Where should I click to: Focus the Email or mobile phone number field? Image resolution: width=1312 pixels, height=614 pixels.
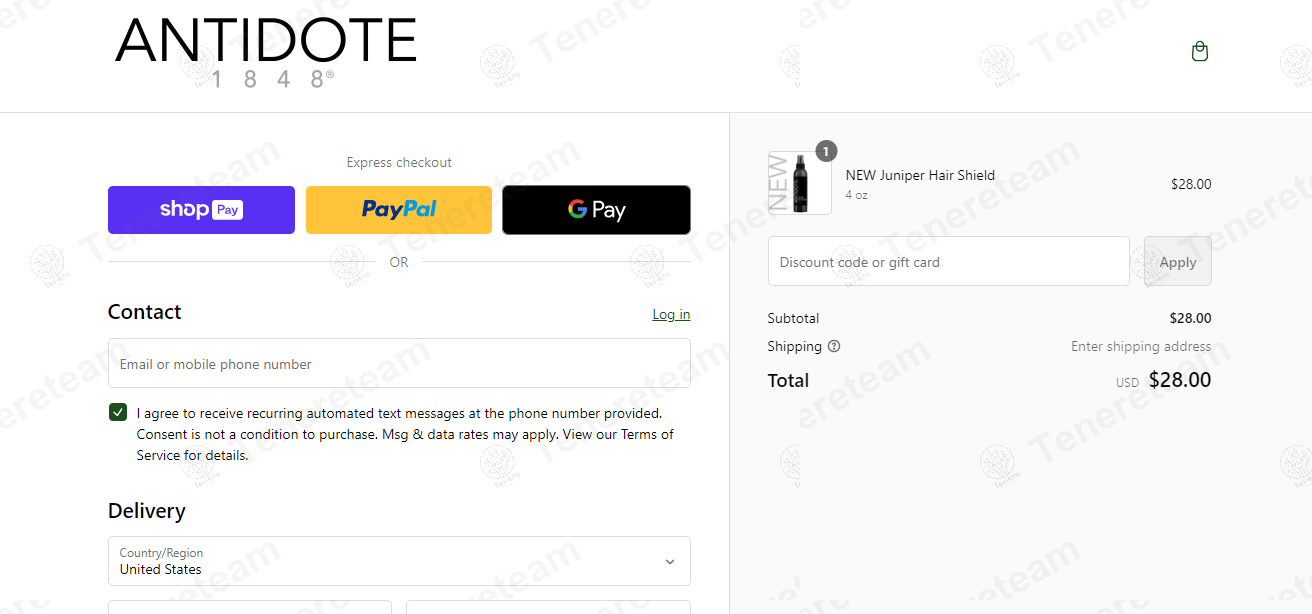pyautogui.click(x=399, y=364)
